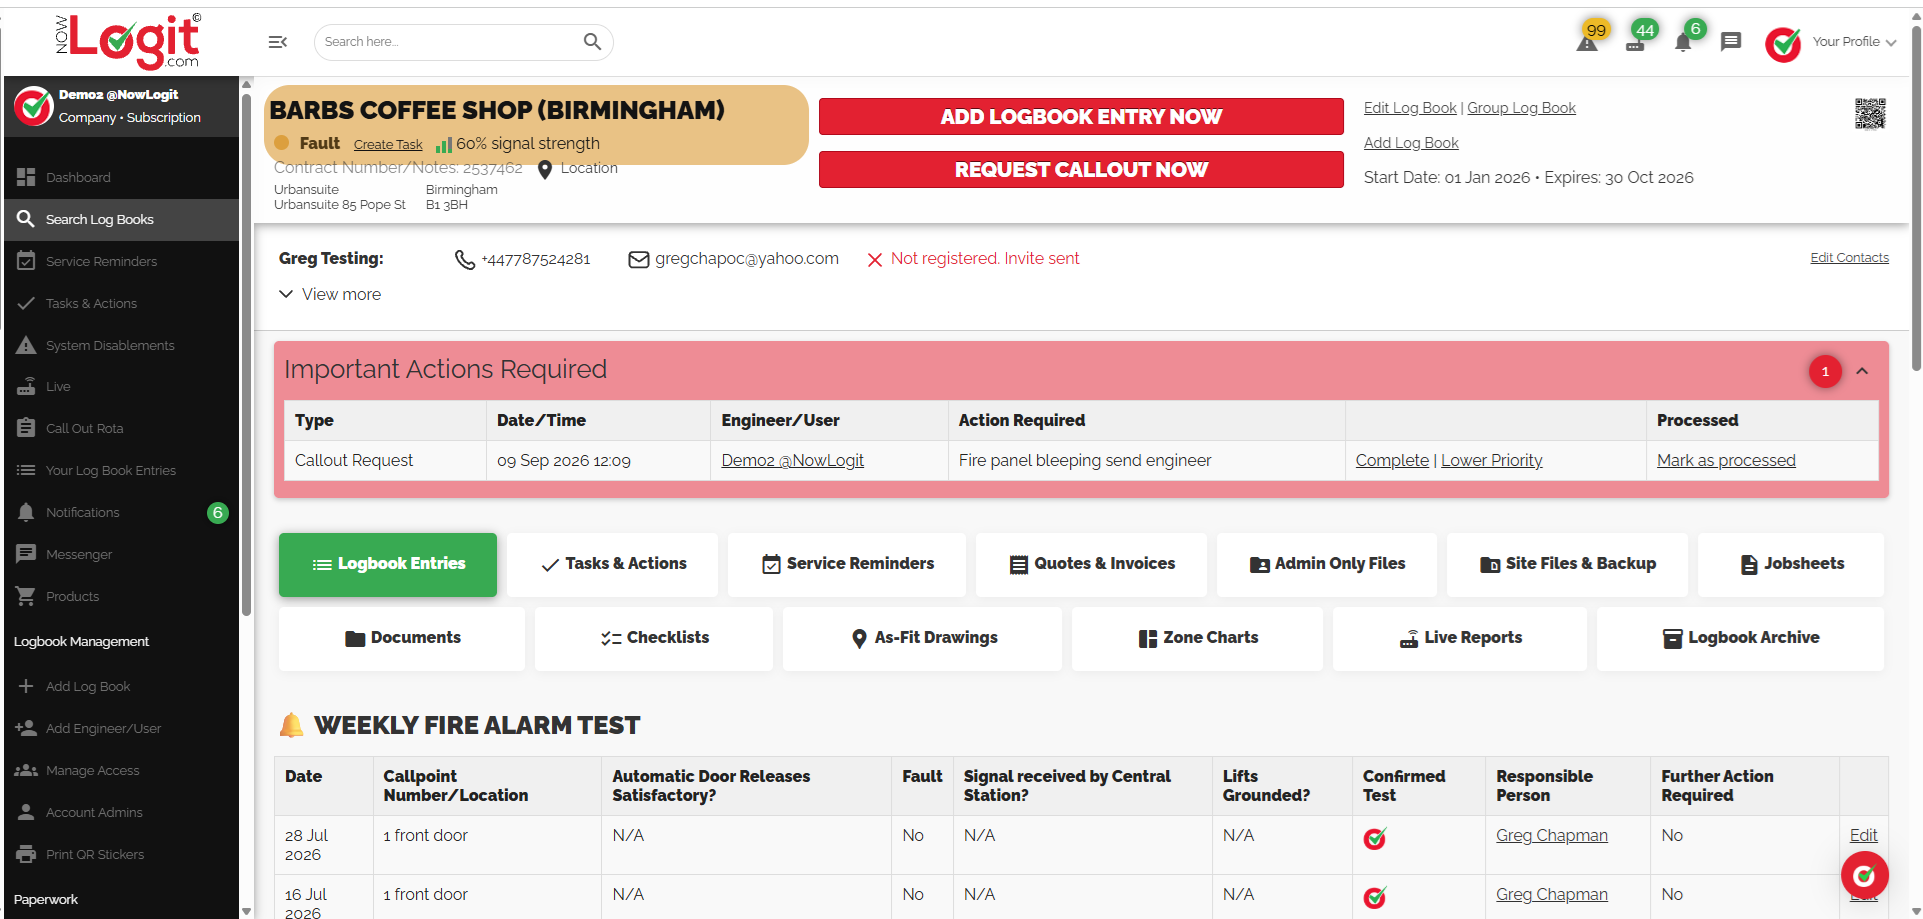Click the phone icon beside +447787524281

click(464, 260)
